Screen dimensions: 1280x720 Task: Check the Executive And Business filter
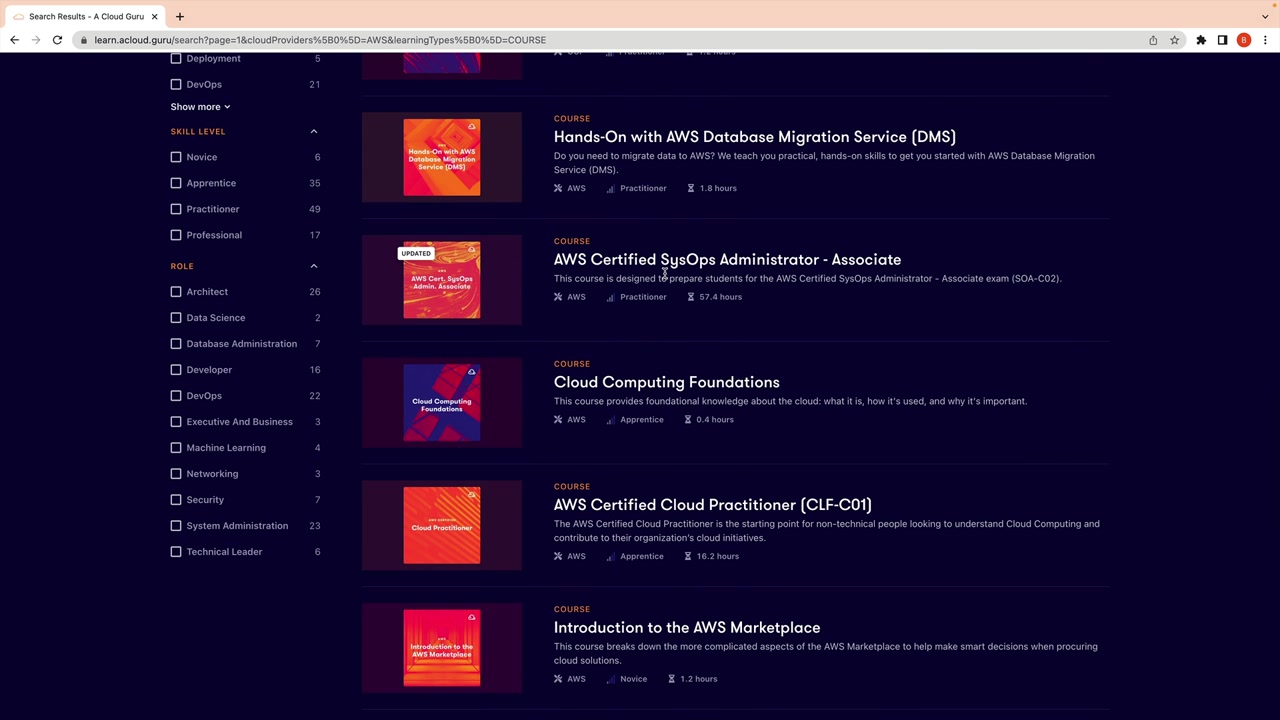[176, 422]
